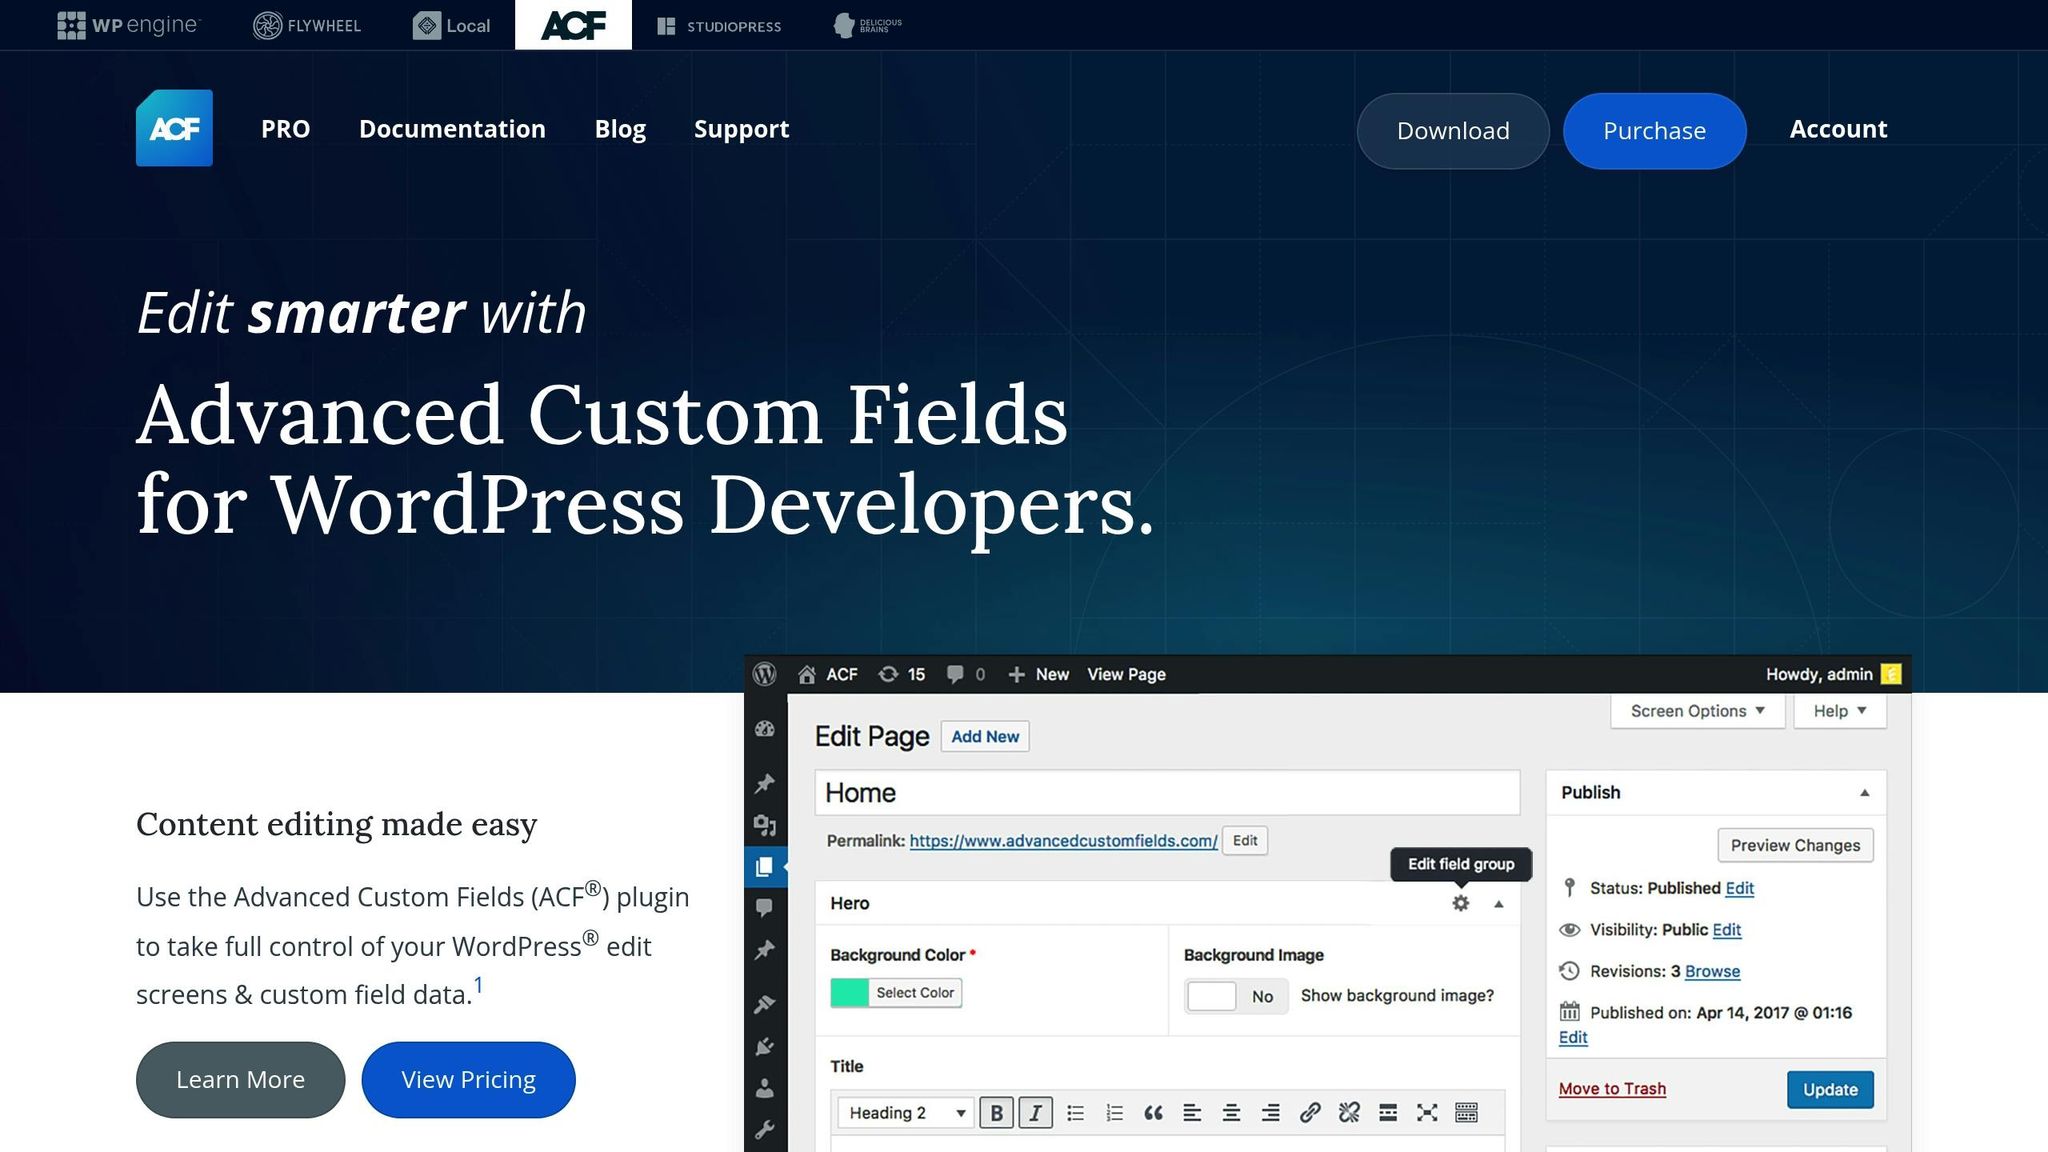Expand the Screen Options dropdown
The width and height of the screenshot is (2048, 1152).
[1698, 711]
